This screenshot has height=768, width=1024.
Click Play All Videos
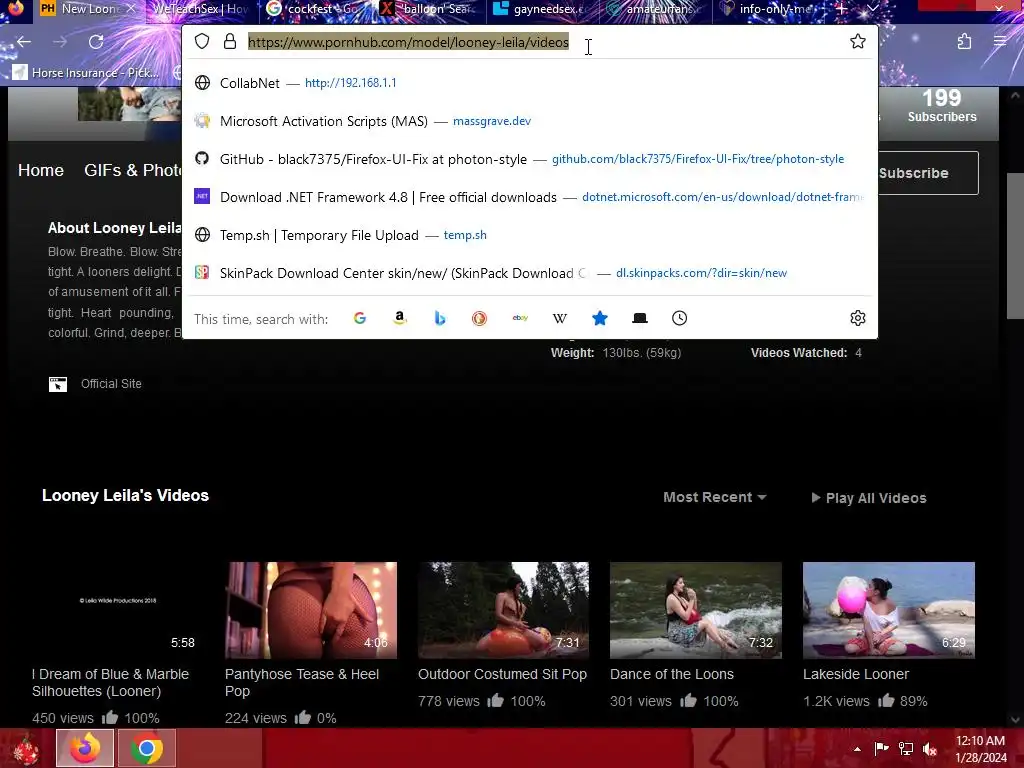(869, 498)
